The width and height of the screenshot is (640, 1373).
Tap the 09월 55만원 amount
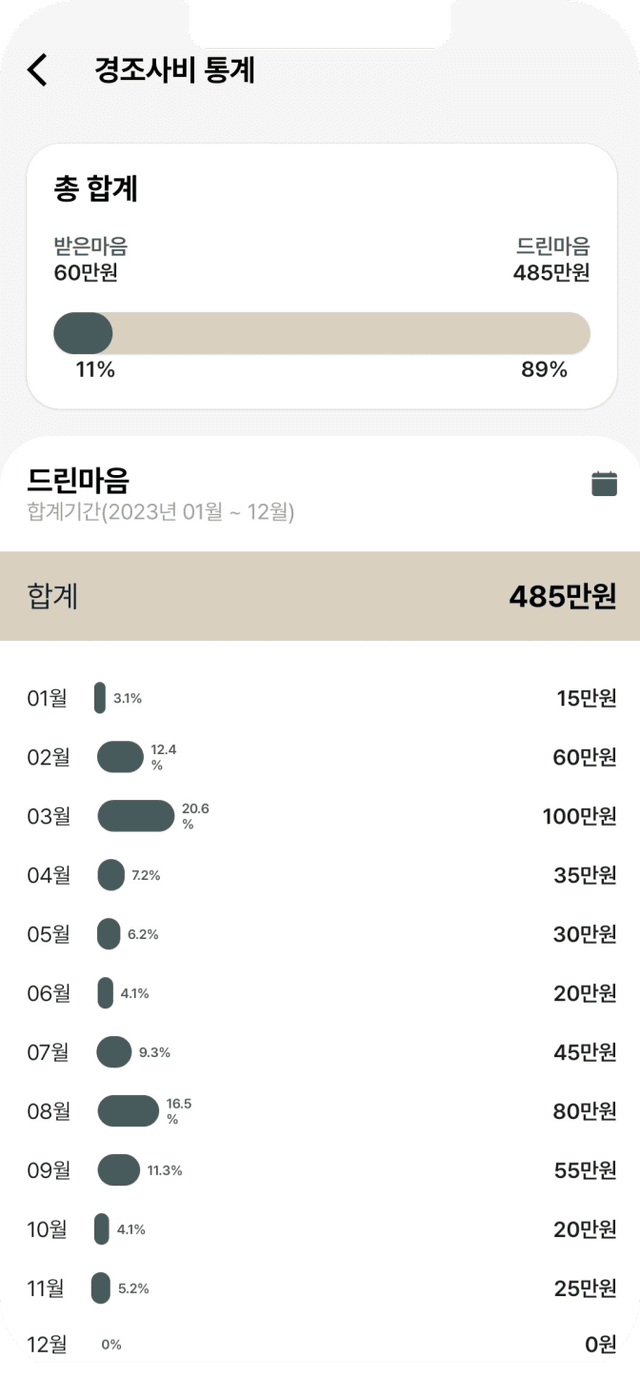[585, 1170]
